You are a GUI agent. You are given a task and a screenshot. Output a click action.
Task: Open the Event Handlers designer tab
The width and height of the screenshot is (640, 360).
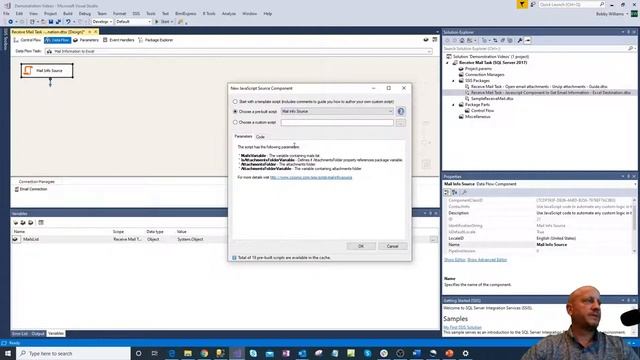point(118,40)
